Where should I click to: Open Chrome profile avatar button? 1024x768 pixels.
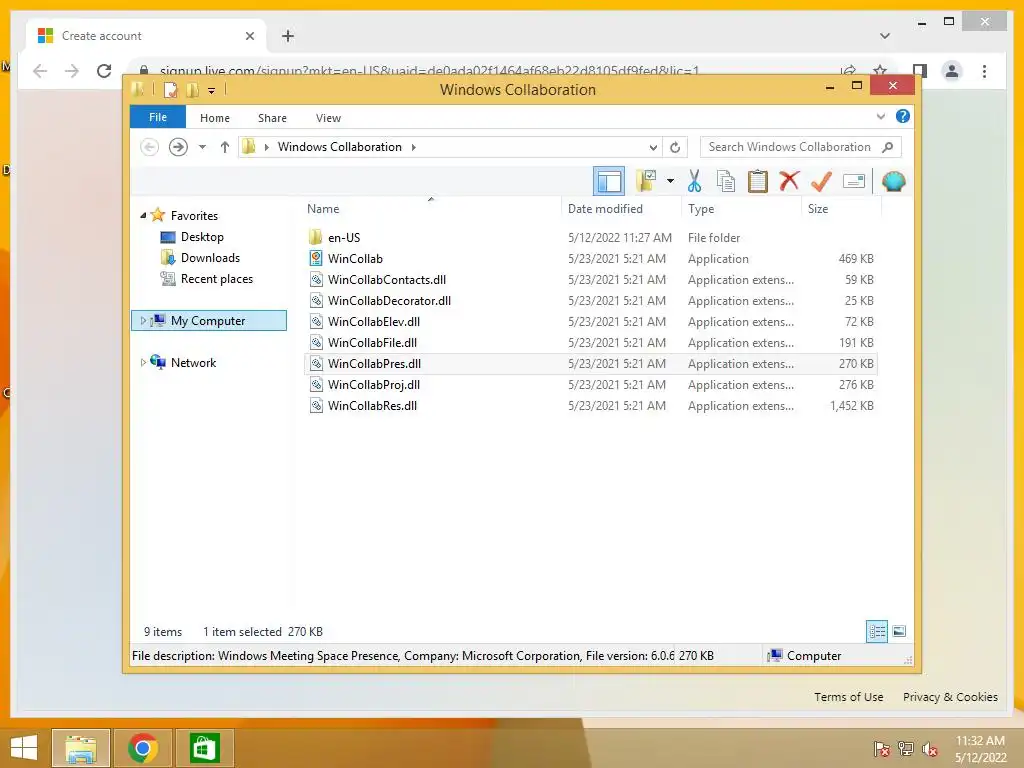click(952, 71)
